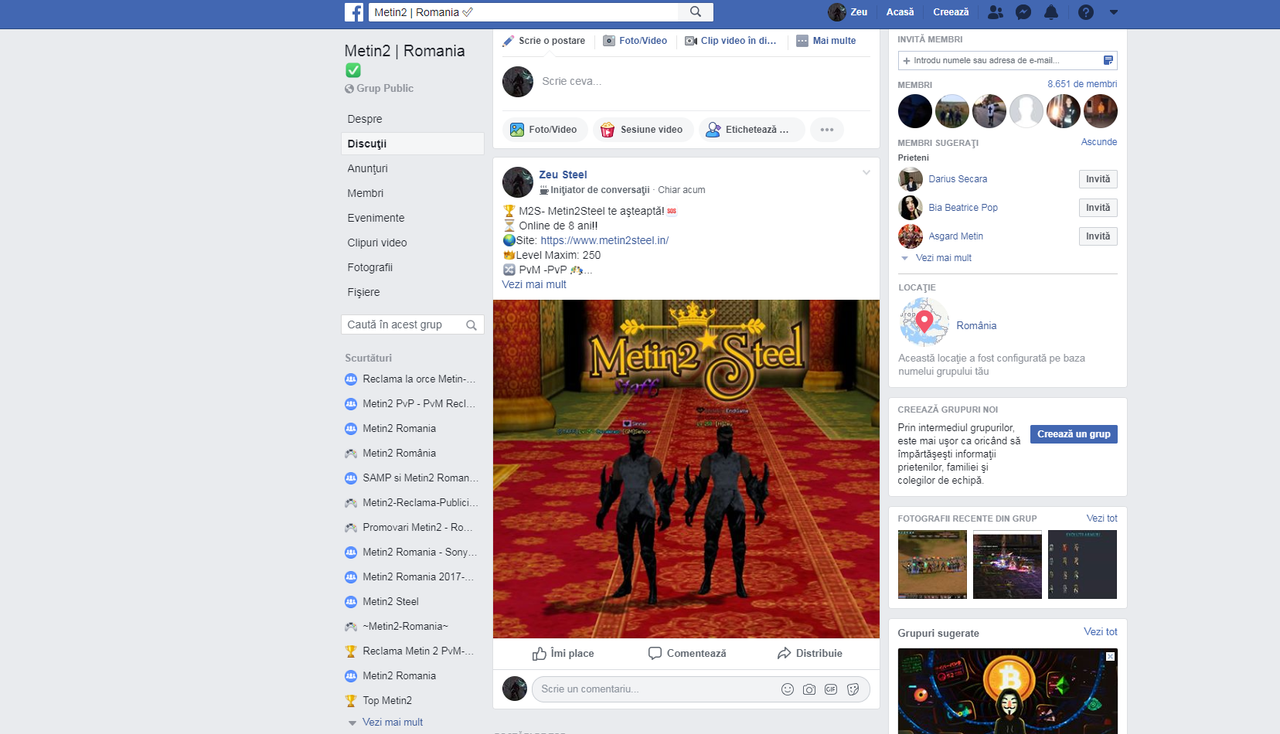Open shortcut Reclama la orce Metin
Viewport: 1280px width, 734px height.
pyautogui.click(x=411, y=379)
